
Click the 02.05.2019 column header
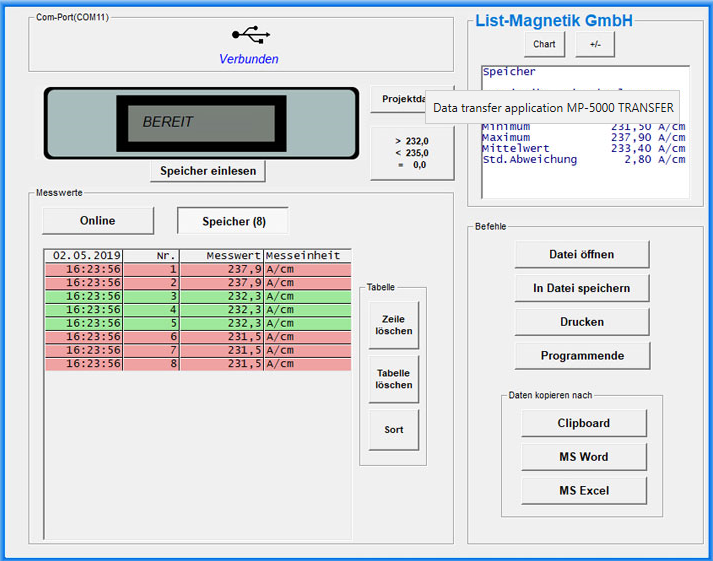click(84, 255)
